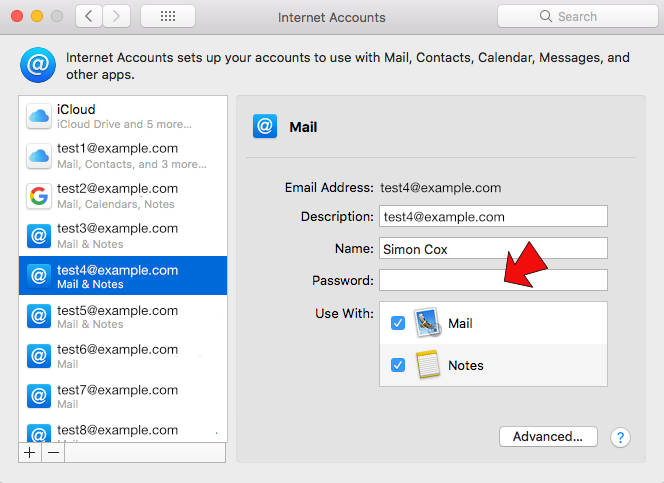The height and width of the screenshot is (483, 664).
Task: Click the @ icon beside test4@example.com
Action: tap(39, 276)
